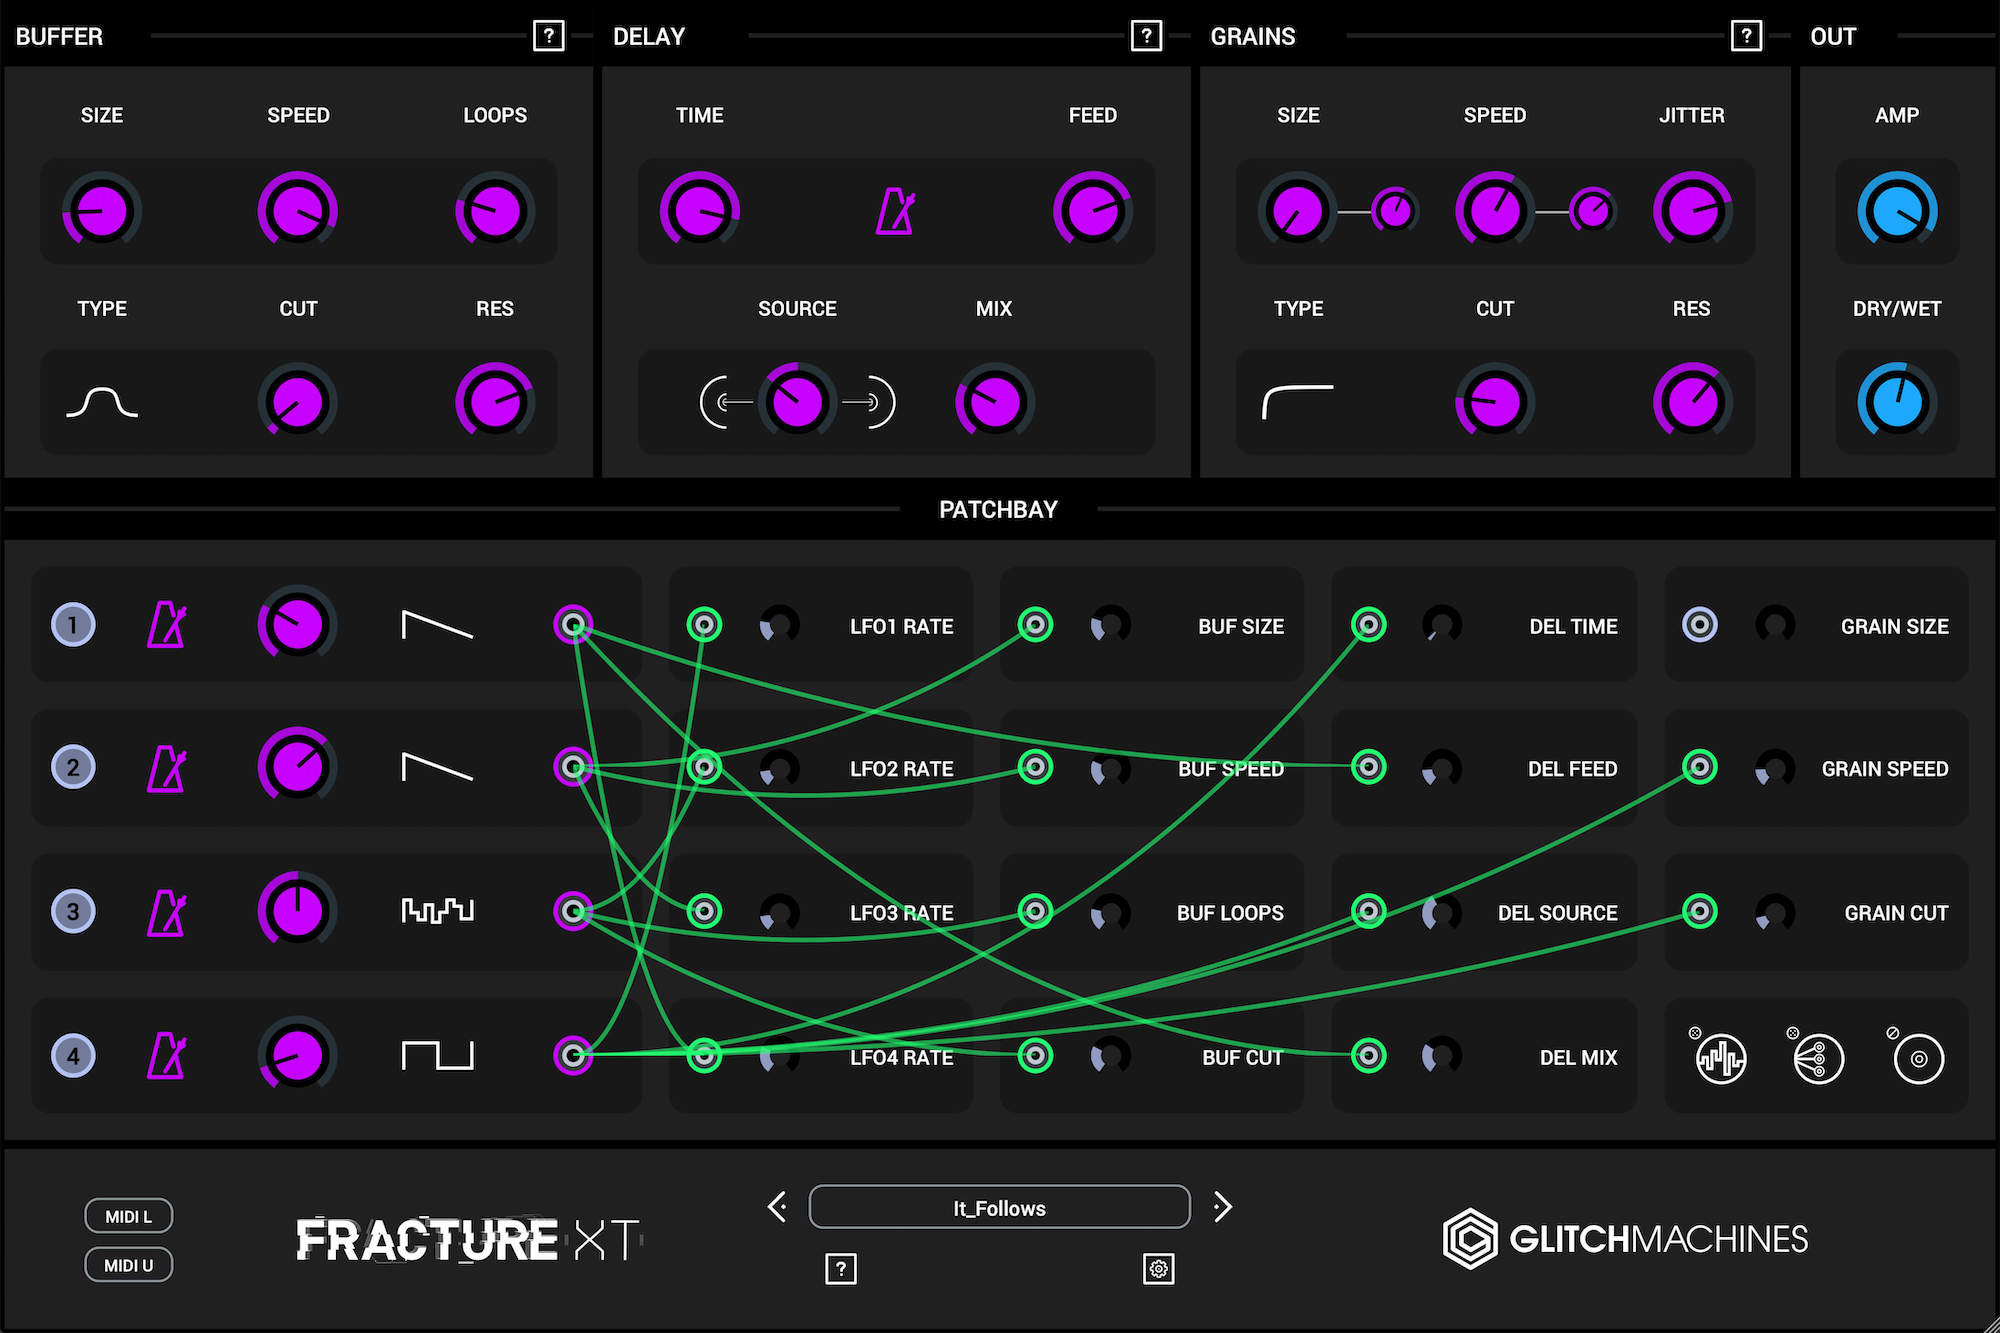Open the settings gear below preset name
This screenshot has height=1333, width=2000.
(1158, 1269)
